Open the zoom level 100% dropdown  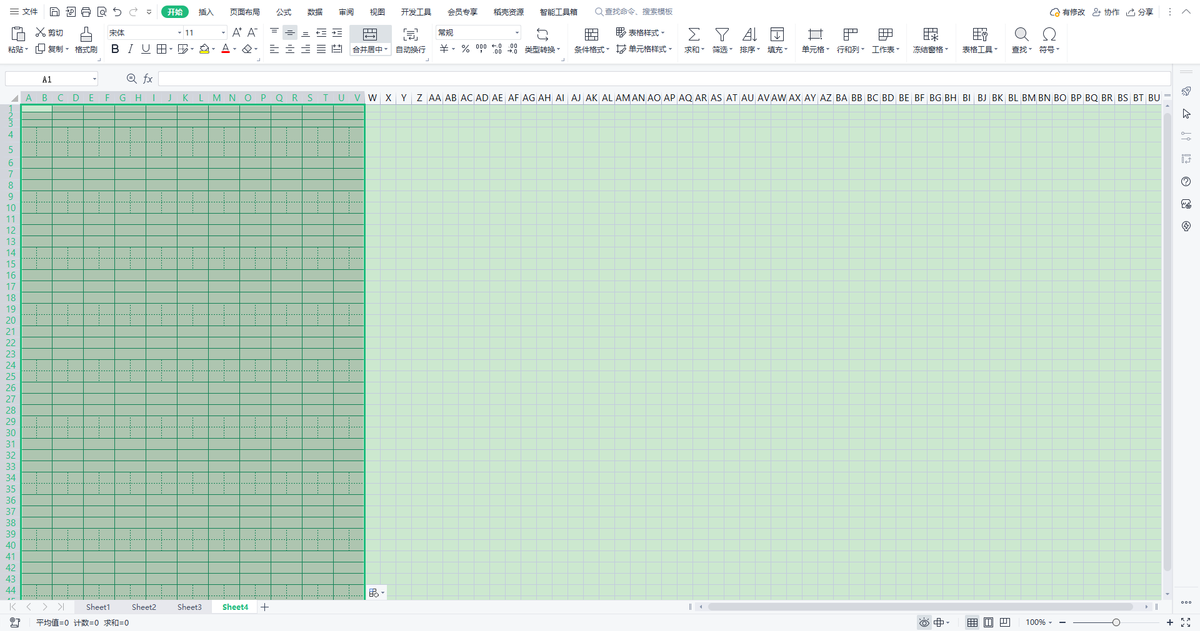pyautogui.click(x=1049, y=622)
